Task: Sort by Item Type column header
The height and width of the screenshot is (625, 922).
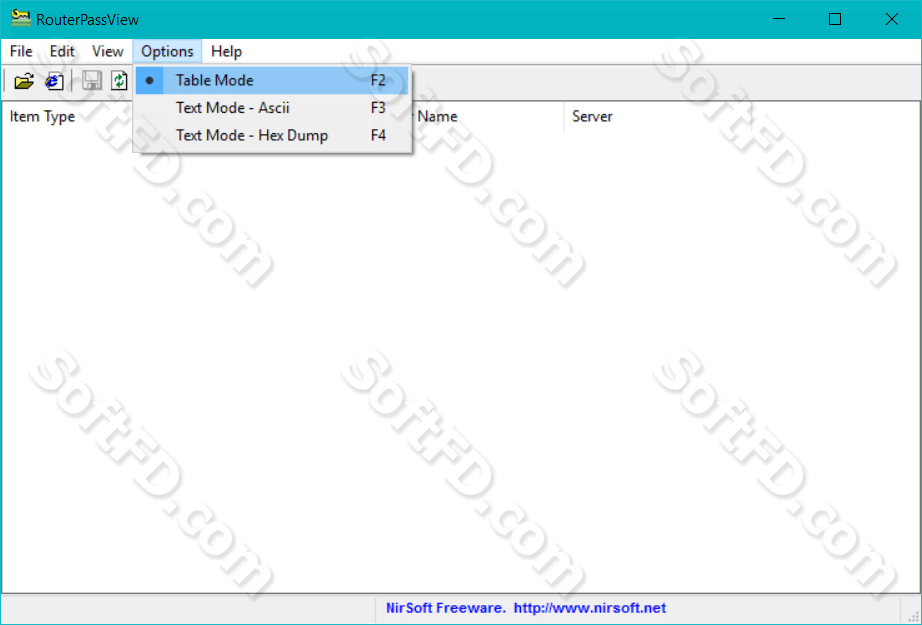Action: tap(42, 116)
